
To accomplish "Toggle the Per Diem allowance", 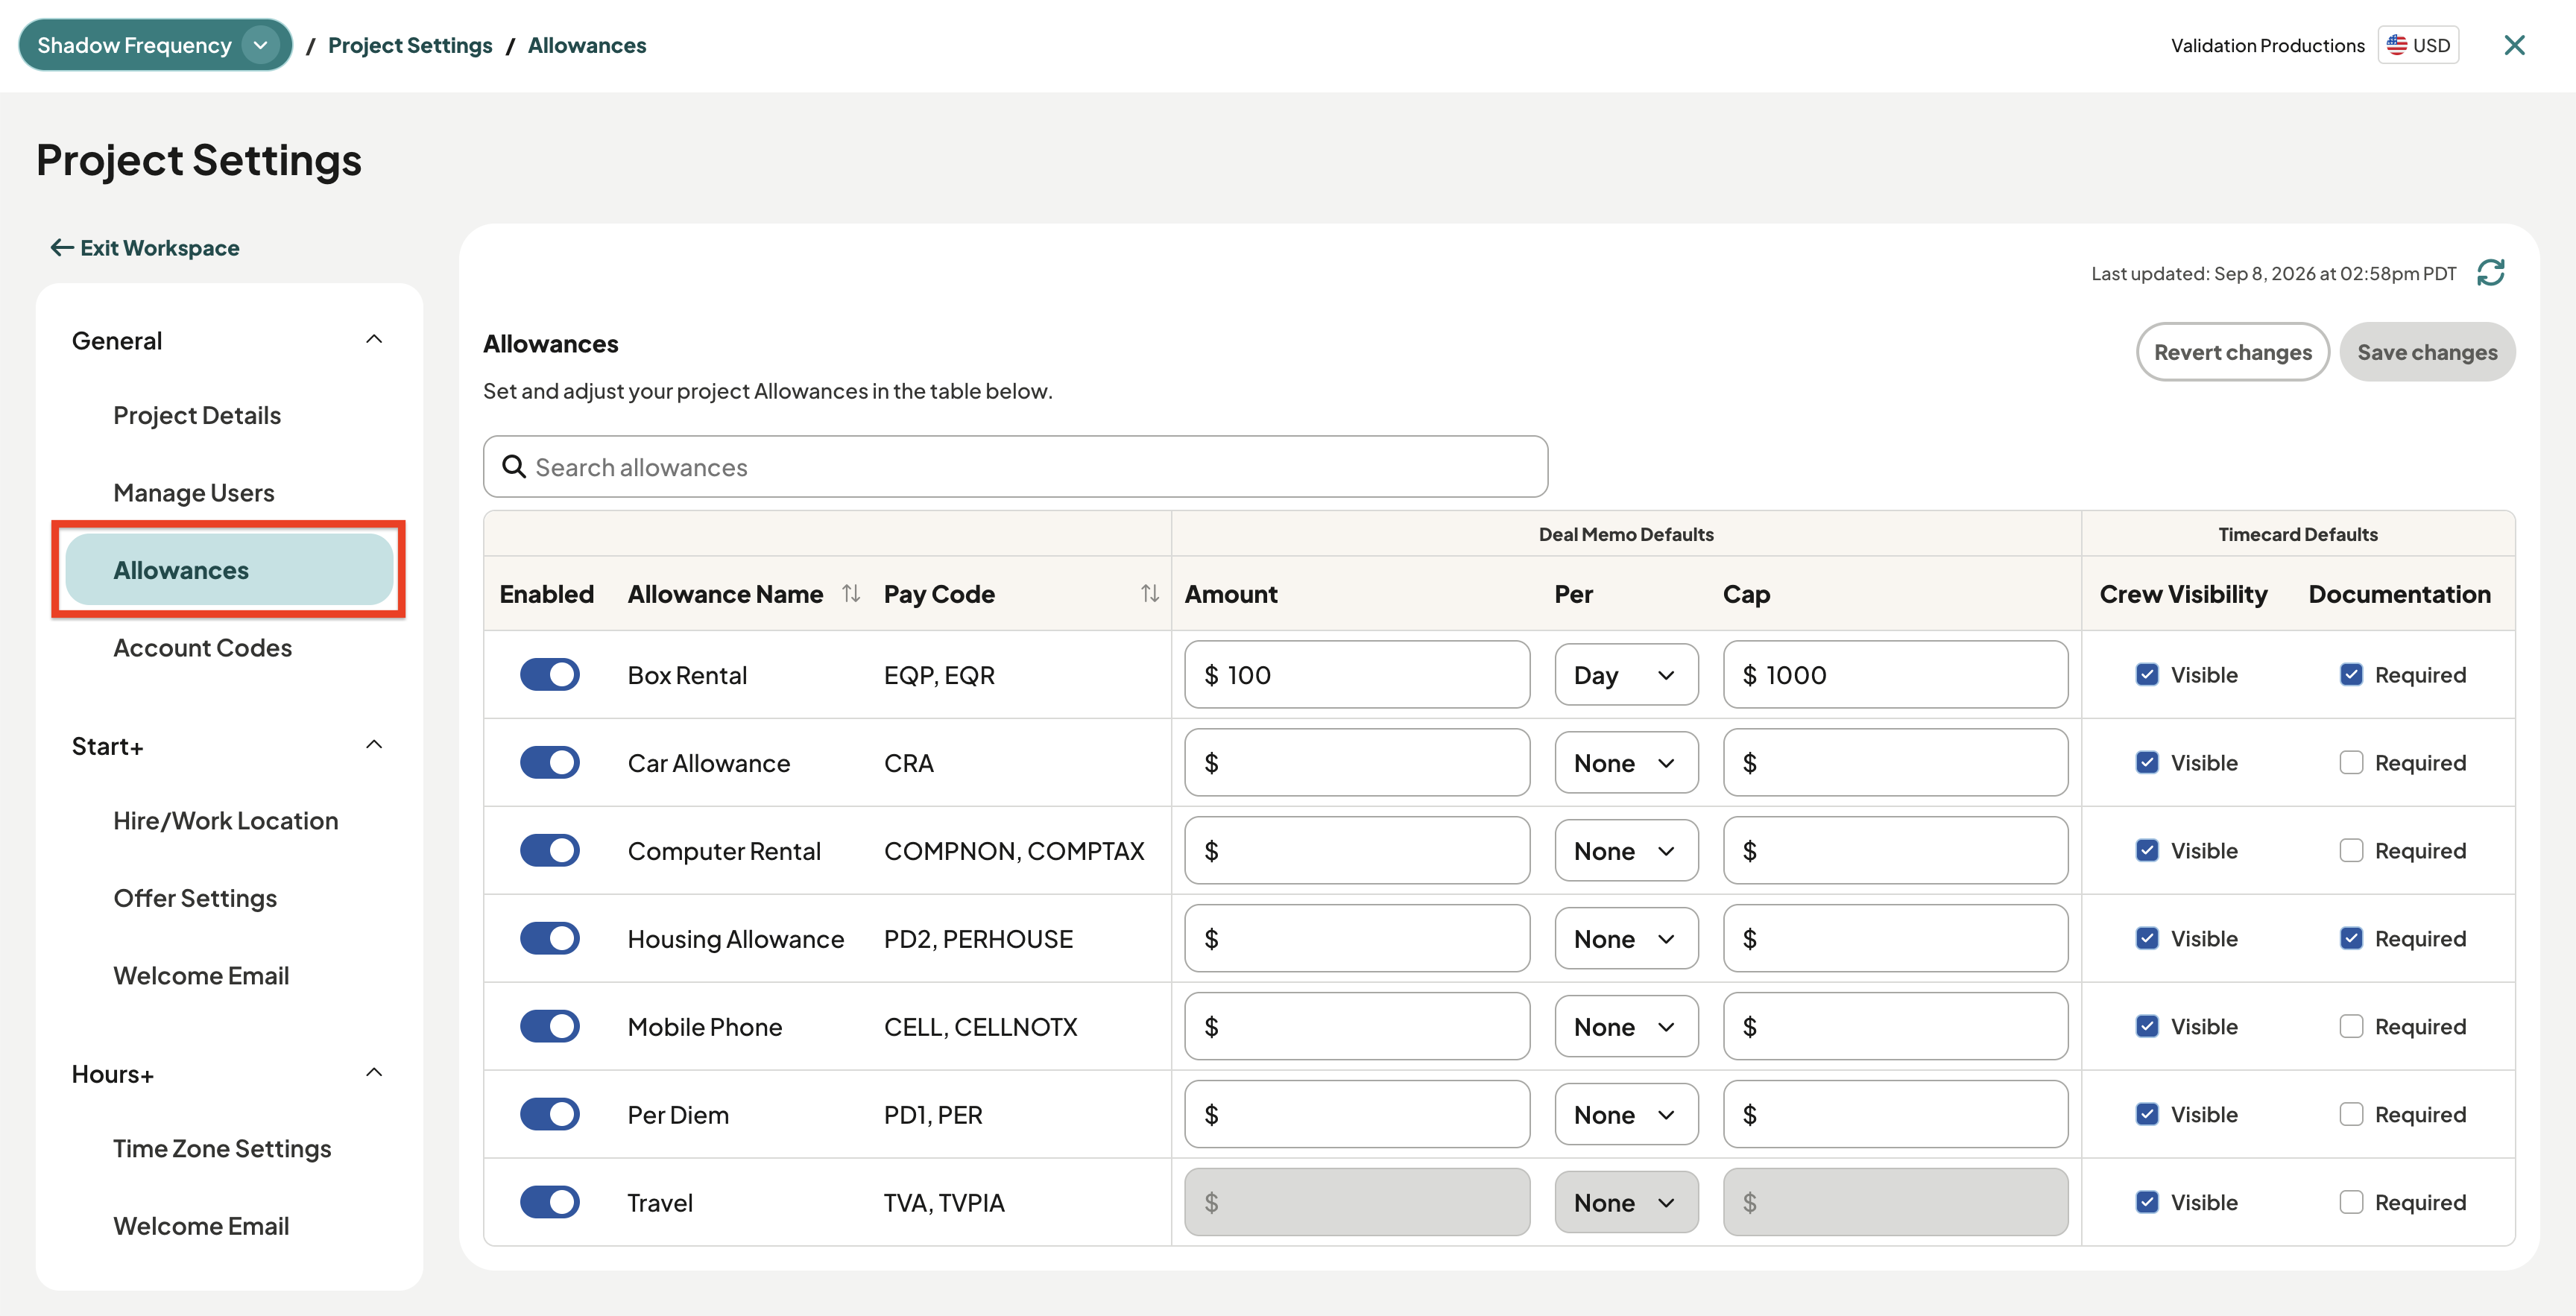I will pyautogui.click(x=549, y=1114).
